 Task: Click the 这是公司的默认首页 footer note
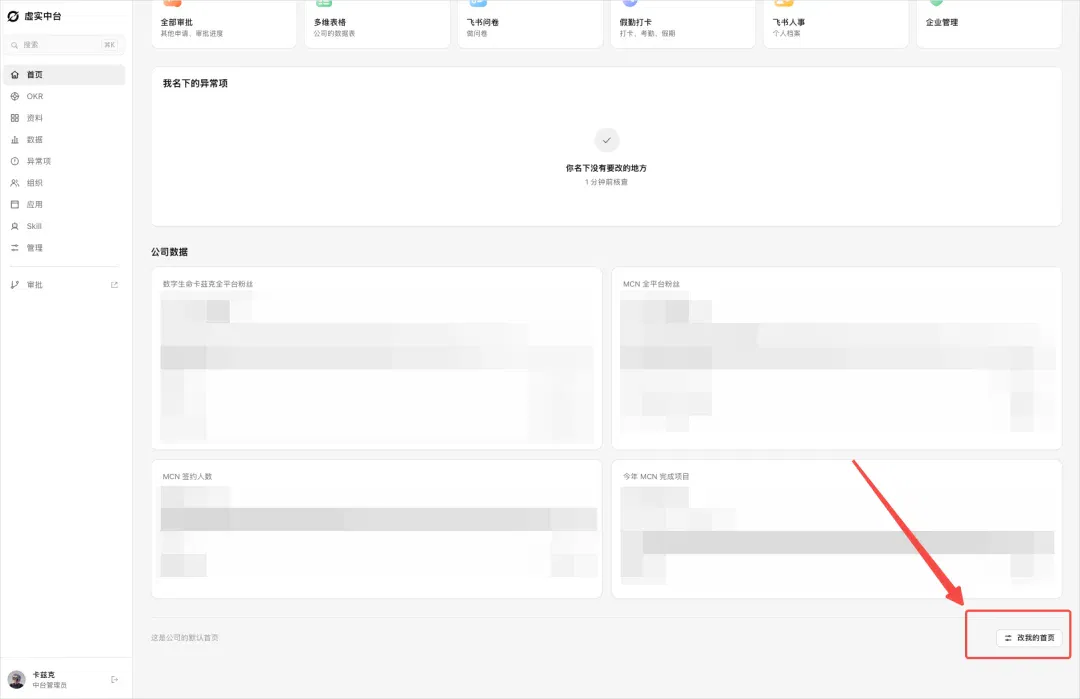[x=185, y=638]
